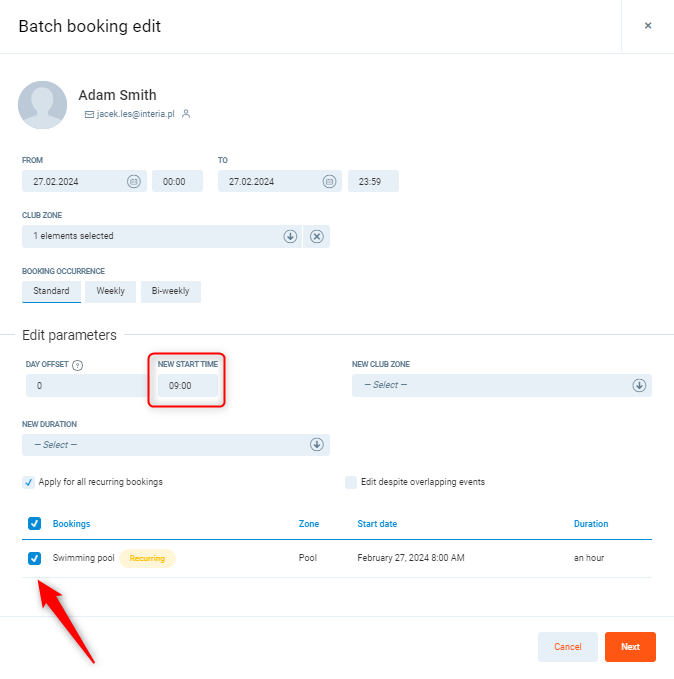The height and width of the screenshot is (679, 674).
Task: Click the New Start Time field
Action: pyautogui.click(x=187, y=385)
